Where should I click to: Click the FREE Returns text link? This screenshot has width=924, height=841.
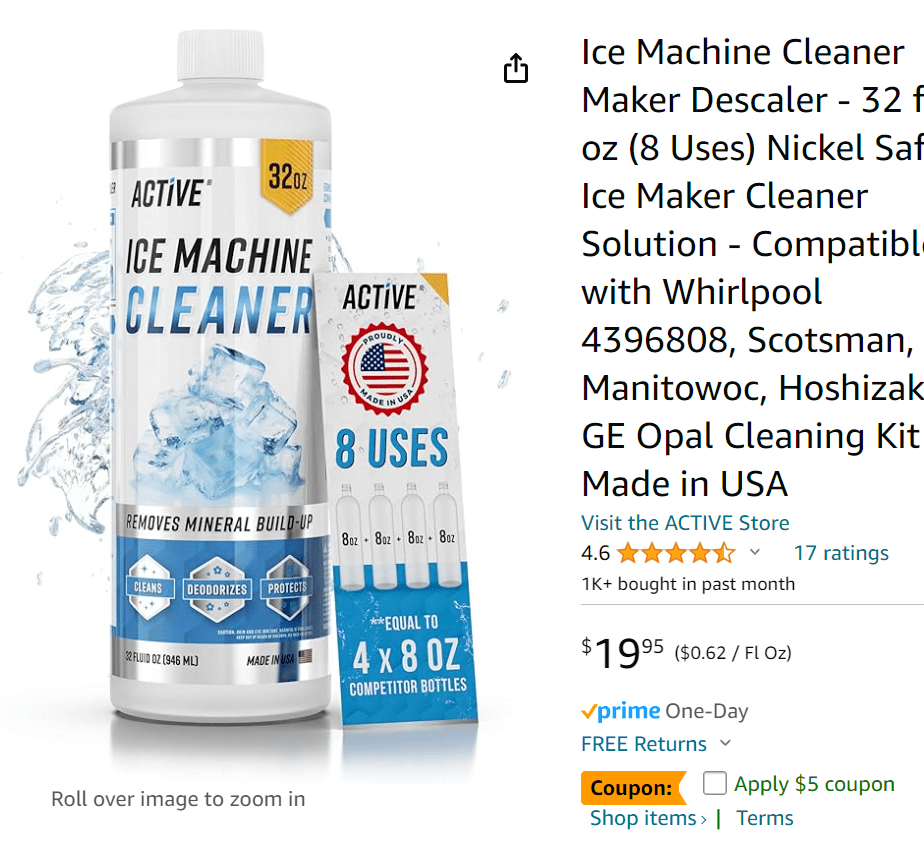(x=644, y=744)
